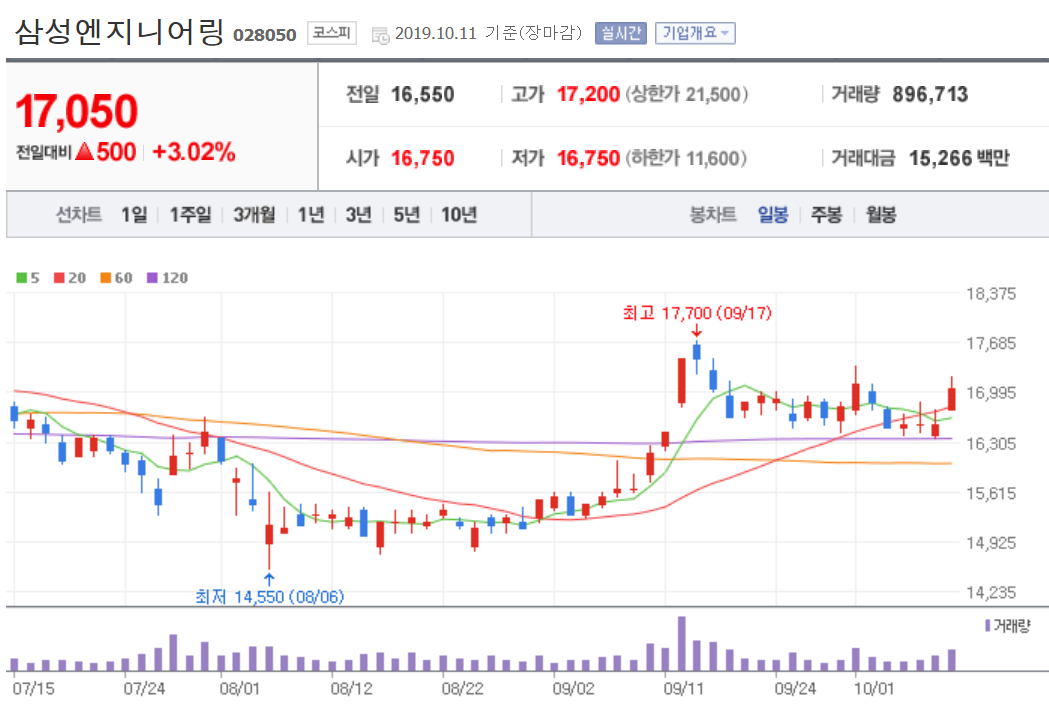Click the +3.02% change value
The image size is (1049, 709).
pos(194,152)
